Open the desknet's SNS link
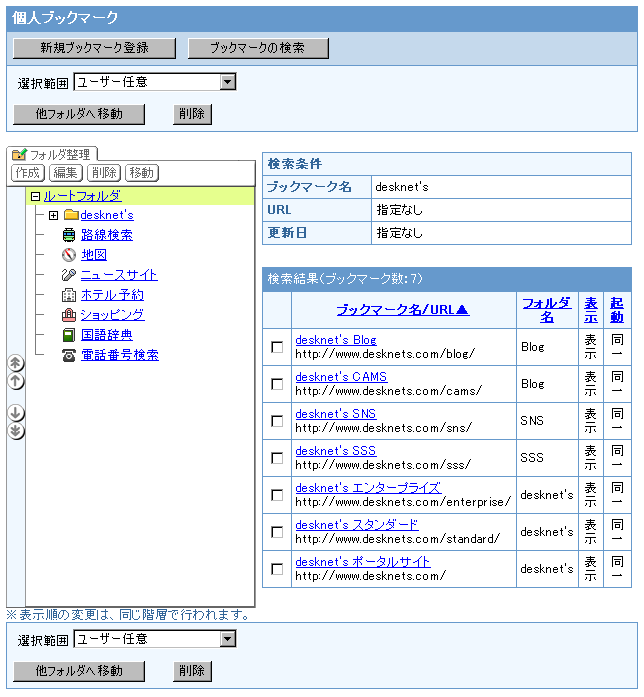The height and width of the screenshot is (697, 644). coord(336,414)
